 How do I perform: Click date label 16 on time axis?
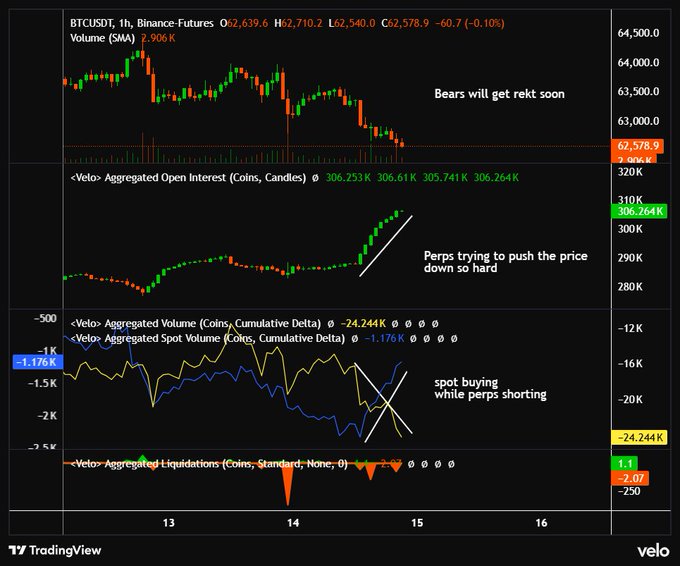pyautogui.click(x=541, y=523)
